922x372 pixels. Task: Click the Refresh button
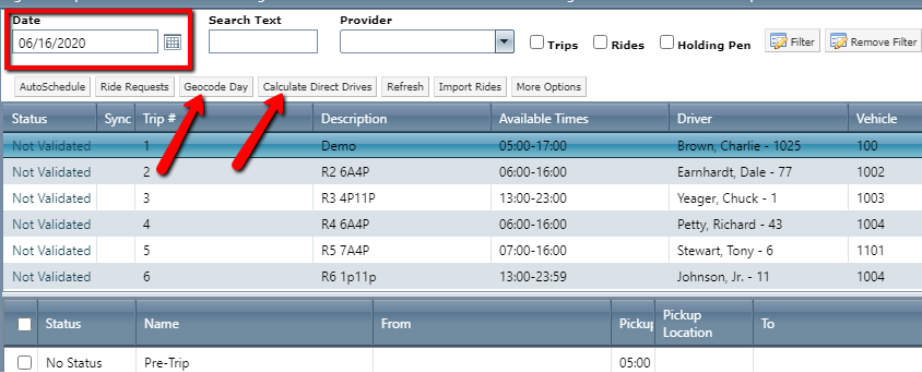pos(405,87)
